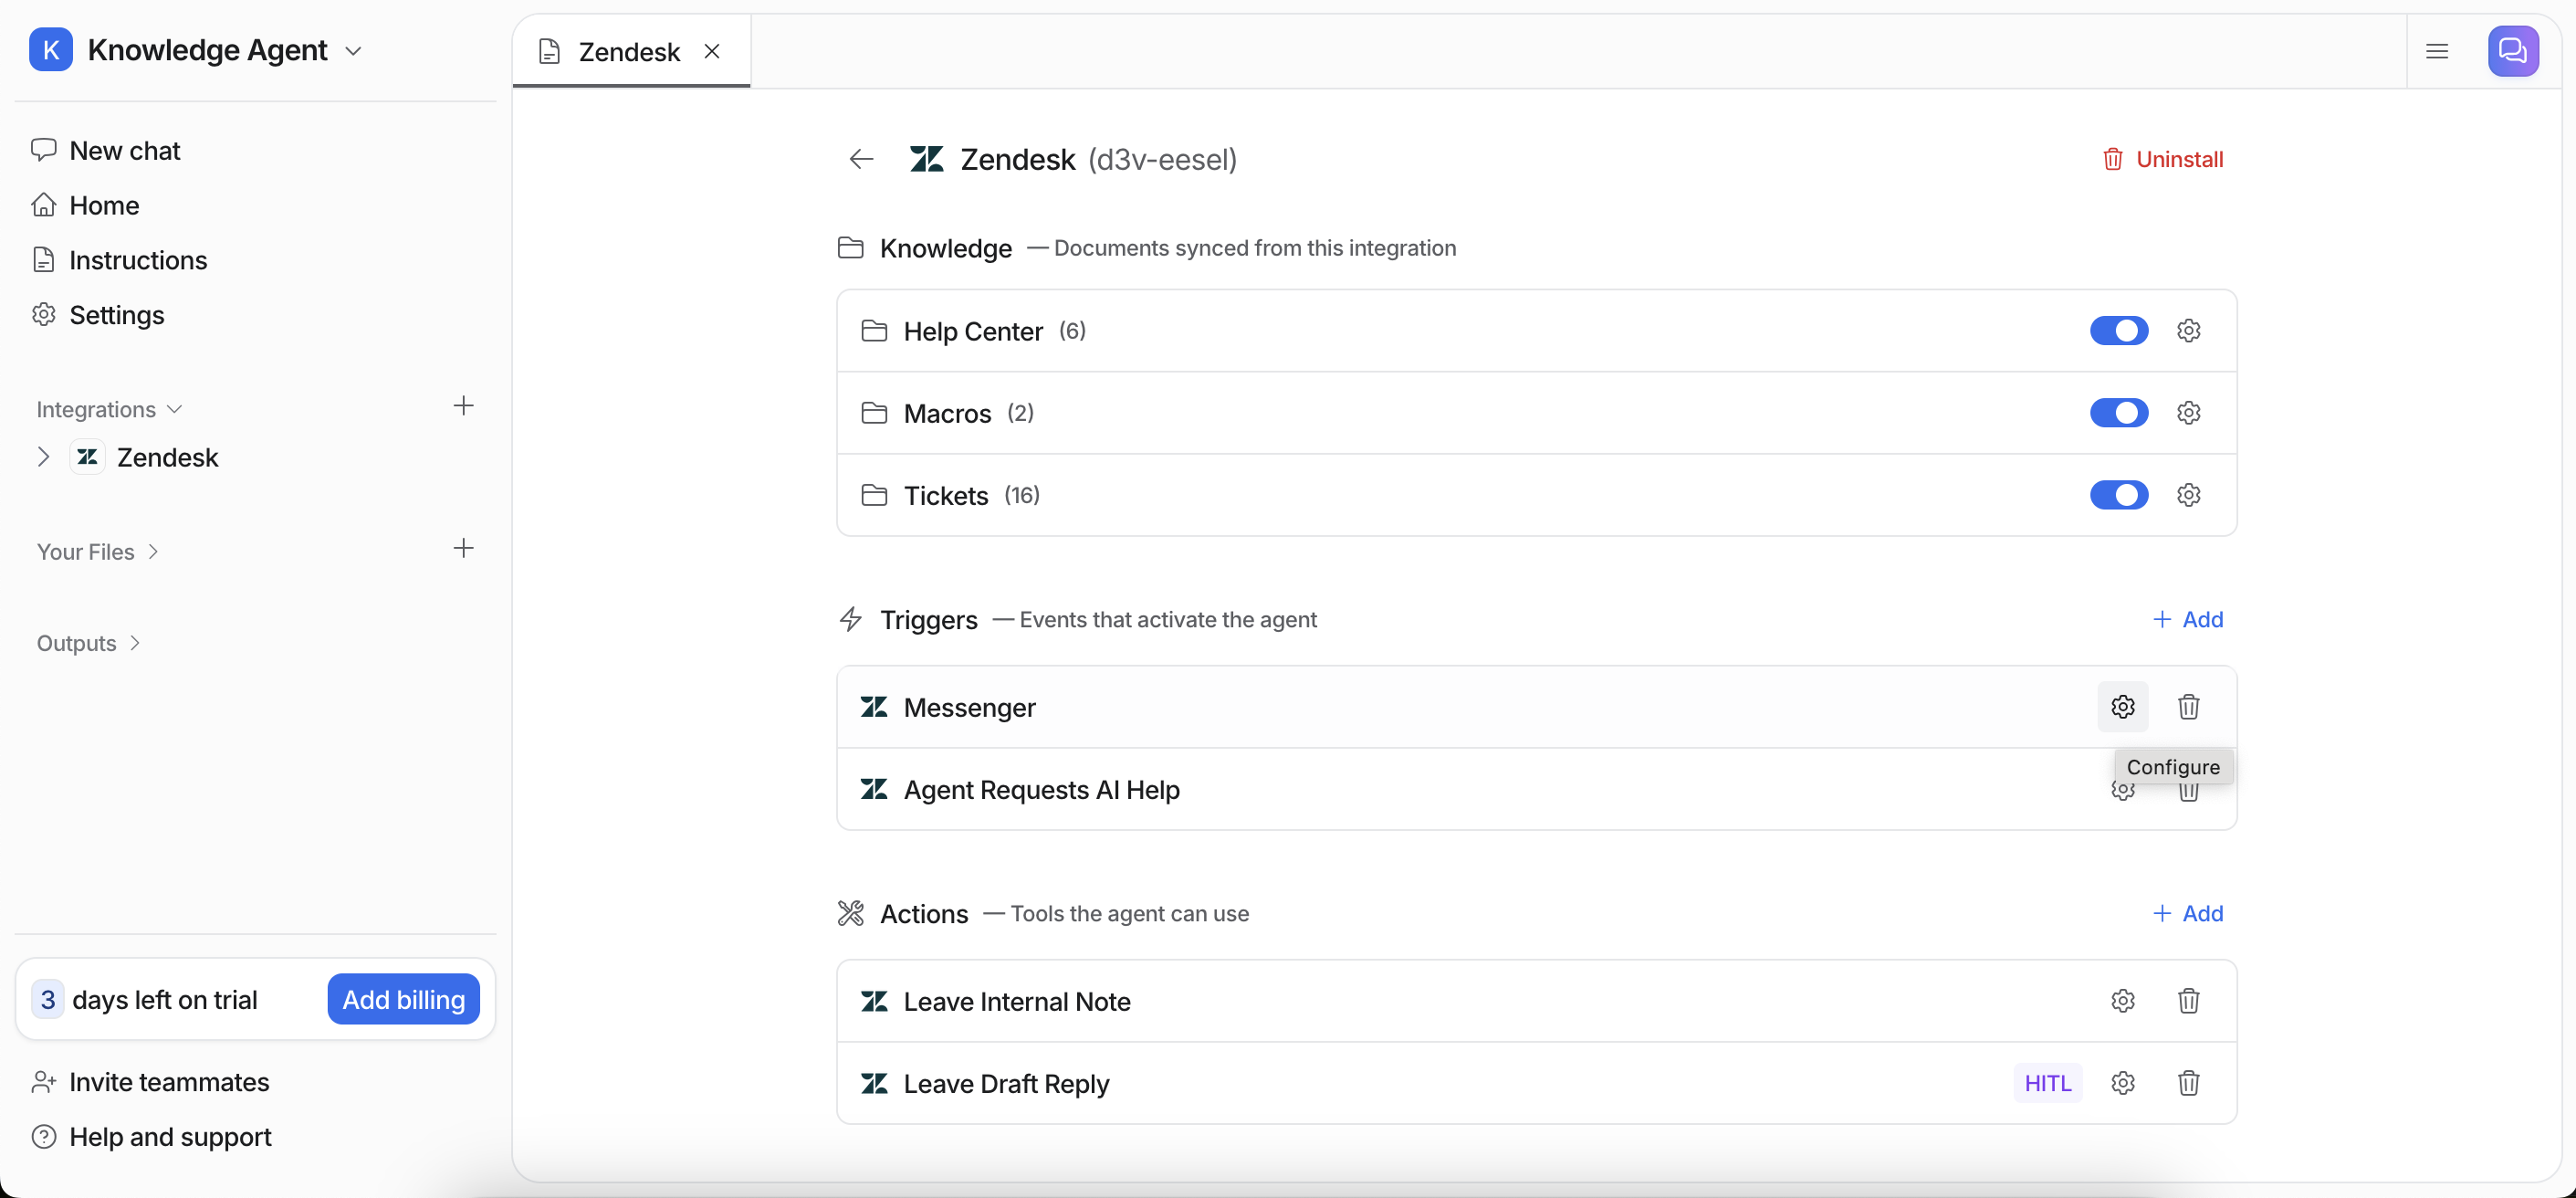The width and height of the screenshot is (2576, 1198).
Task: Delete the Leave Internal Note action
Action: pyautogui.click(x=2188, y=1001)
